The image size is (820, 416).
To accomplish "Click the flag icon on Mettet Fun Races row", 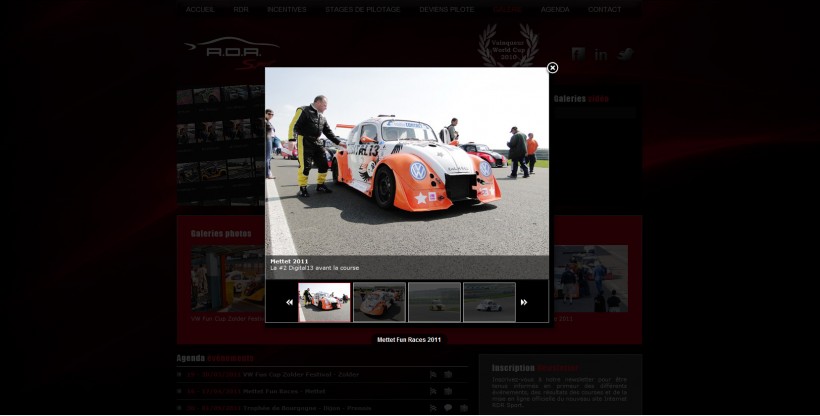I will [x=433, y=391].
